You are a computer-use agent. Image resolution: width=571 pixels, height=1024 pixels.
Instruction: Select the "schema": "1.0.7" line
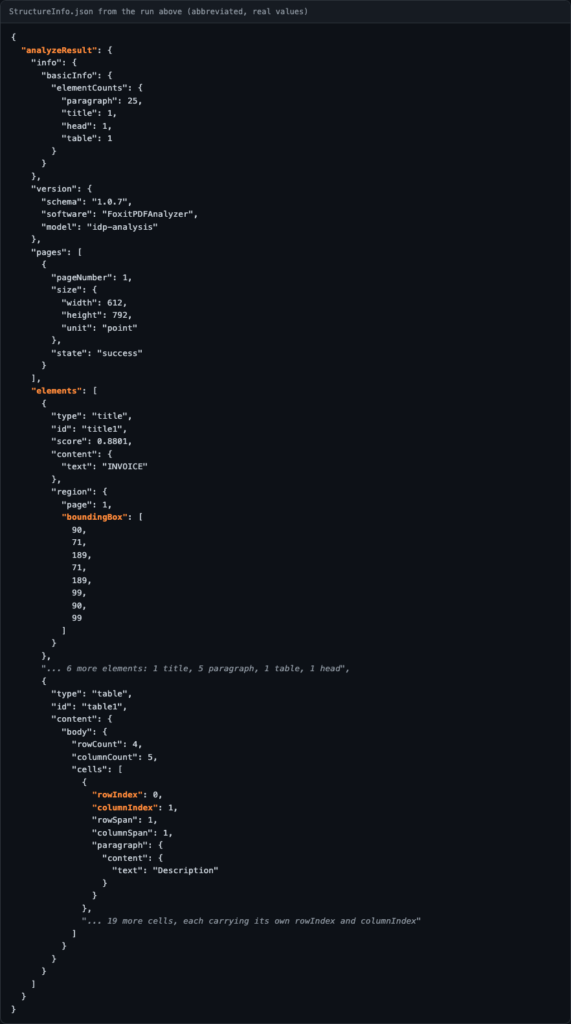pyautogui.click(x=86, y=202)
